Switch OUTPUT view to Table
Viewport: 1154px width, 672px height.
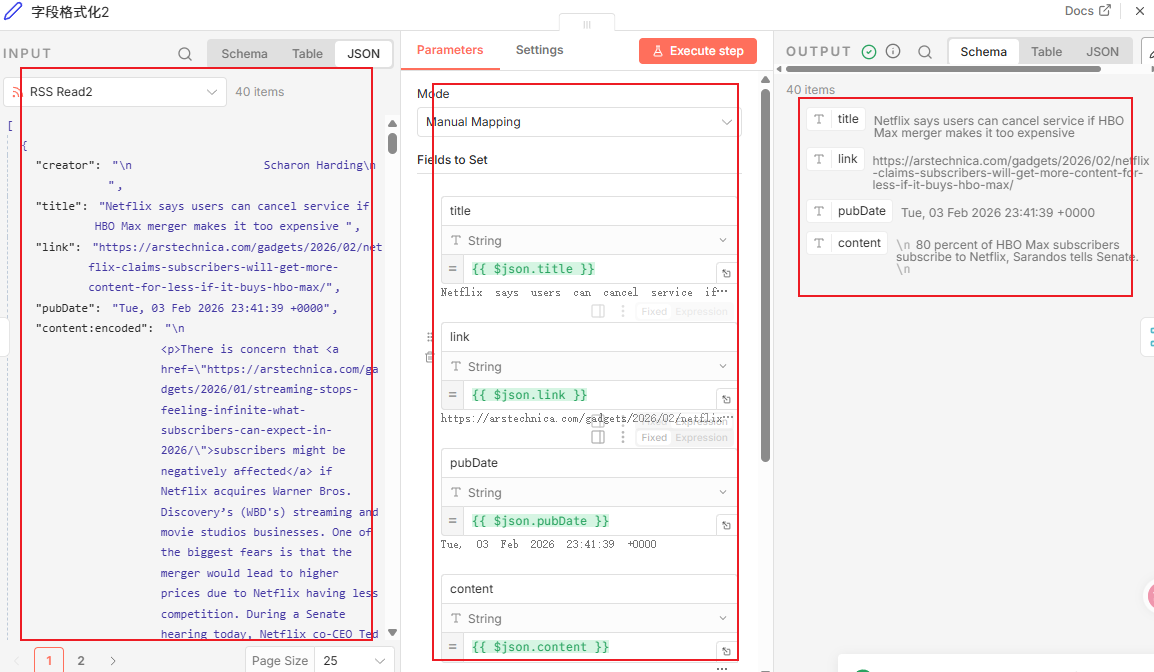click(x=1046, y=52)
